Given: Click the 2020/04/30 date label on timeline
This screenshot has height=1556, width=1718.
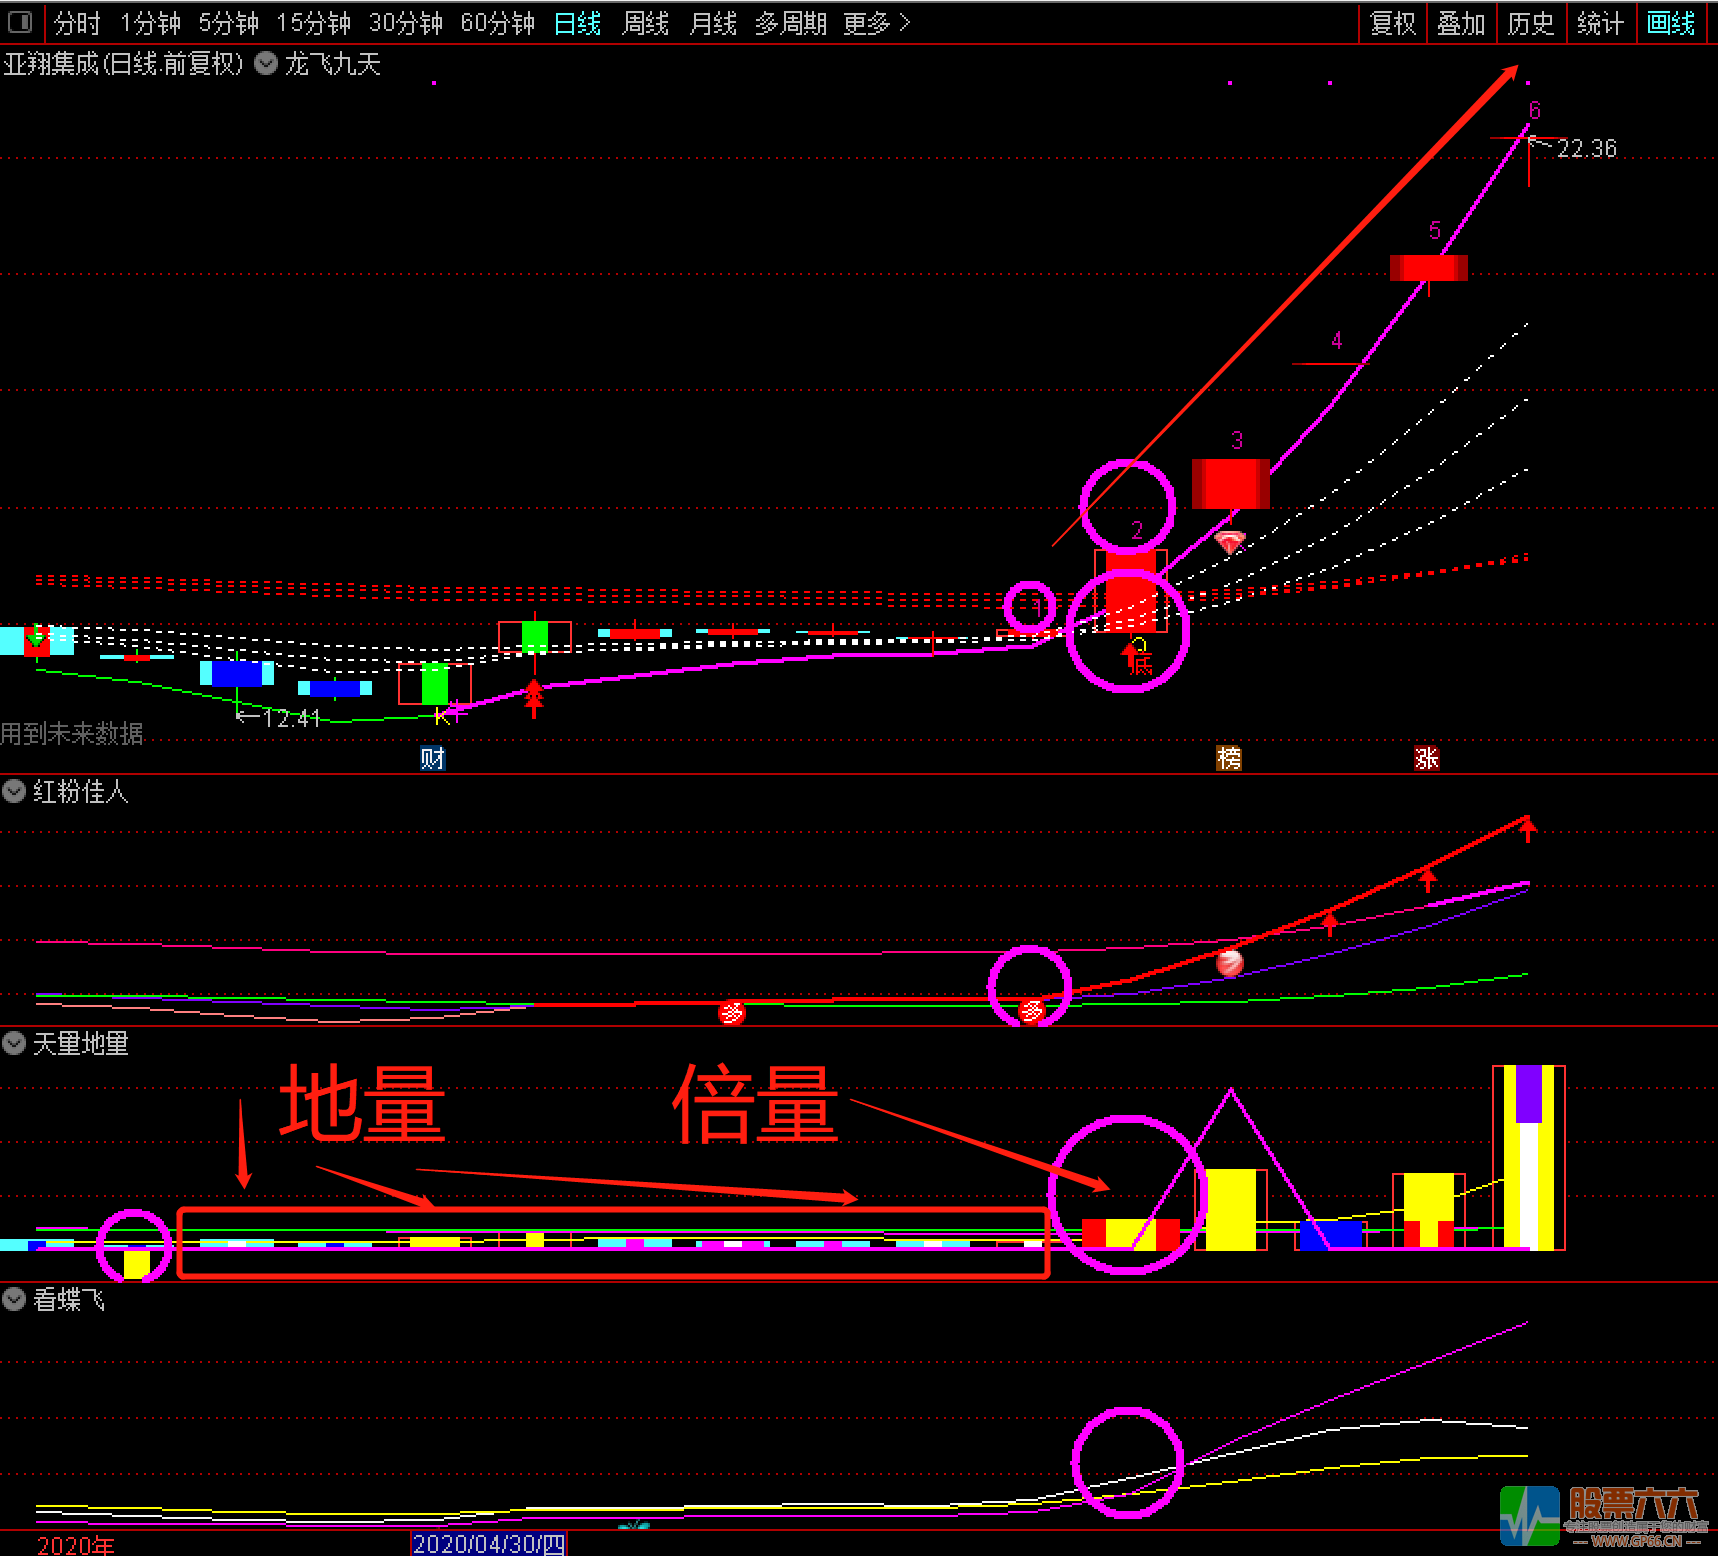Looking at the screenshot, I should (489, 1544).
